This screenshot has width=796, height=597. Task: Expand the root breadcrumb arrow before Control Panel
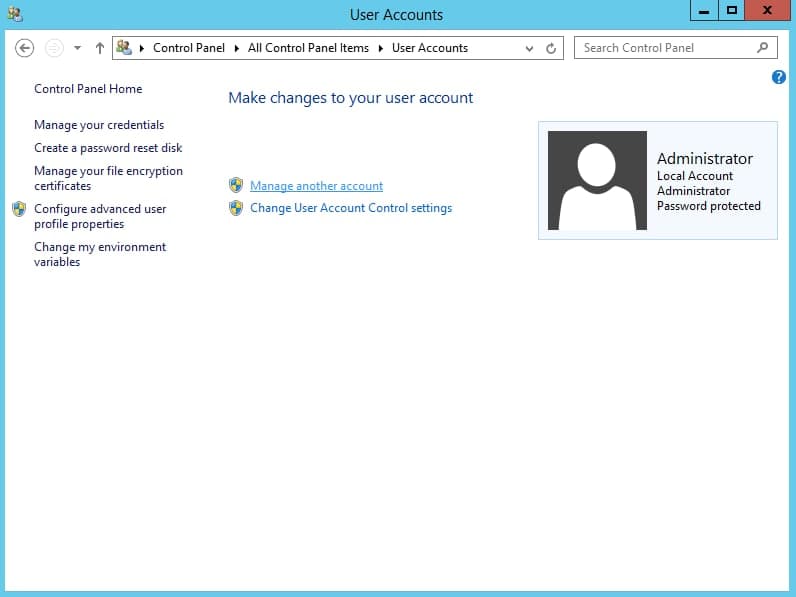click(142, 48)
